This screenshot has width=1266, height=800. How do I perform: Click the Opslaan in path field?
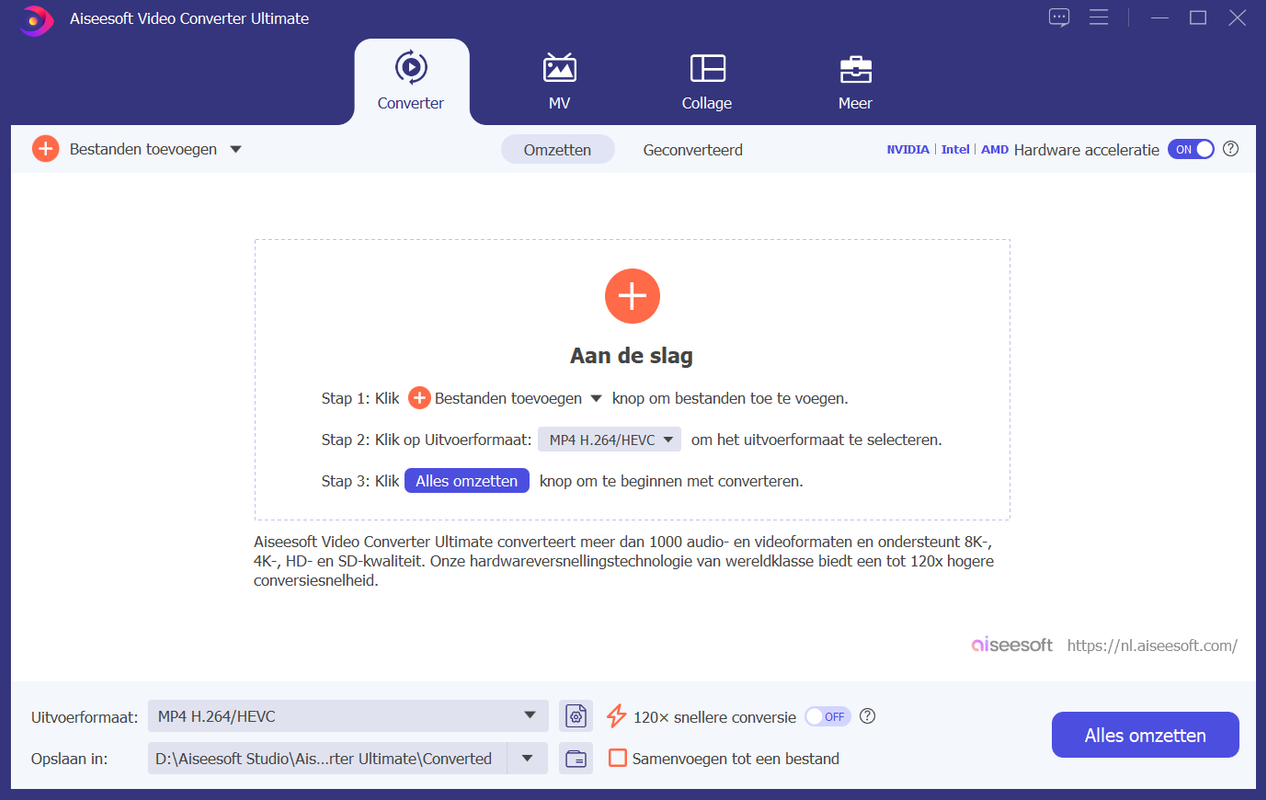pos(328,758)
